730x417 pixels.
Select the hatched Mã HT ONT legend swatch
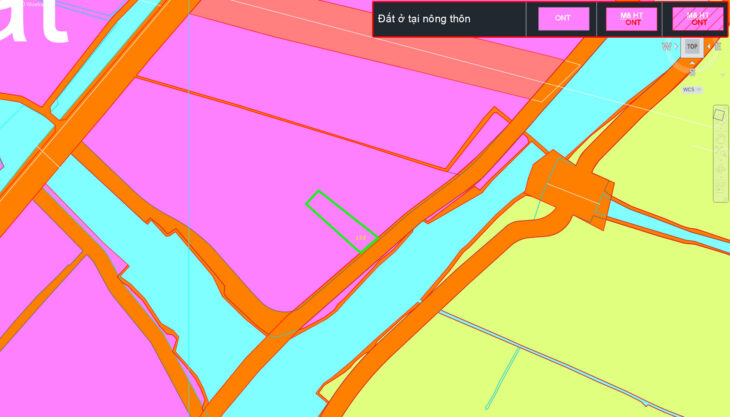pos(698,19)
